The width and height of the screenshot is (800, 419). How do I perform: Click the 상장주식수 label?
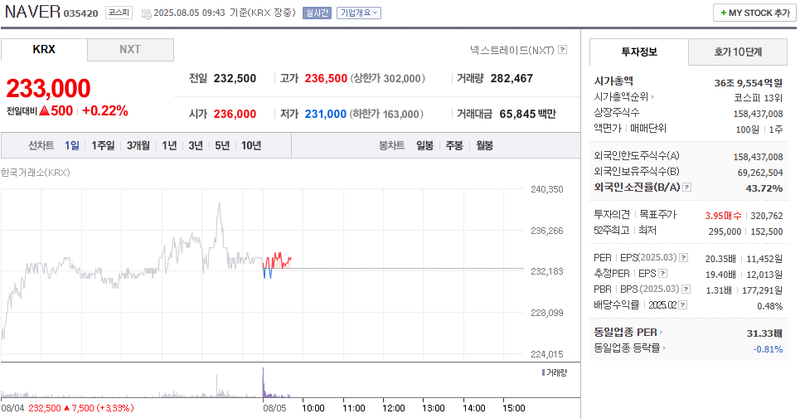[x=616, y=112]
